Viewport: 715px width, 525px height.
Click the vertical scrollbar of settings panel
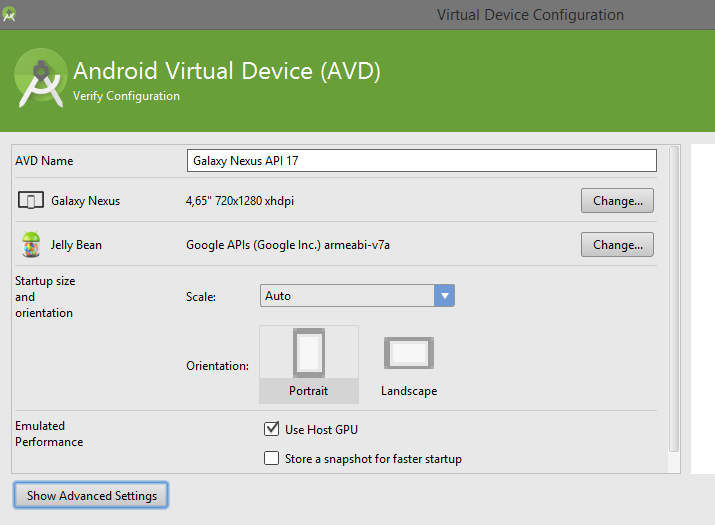tap(674, 300)
